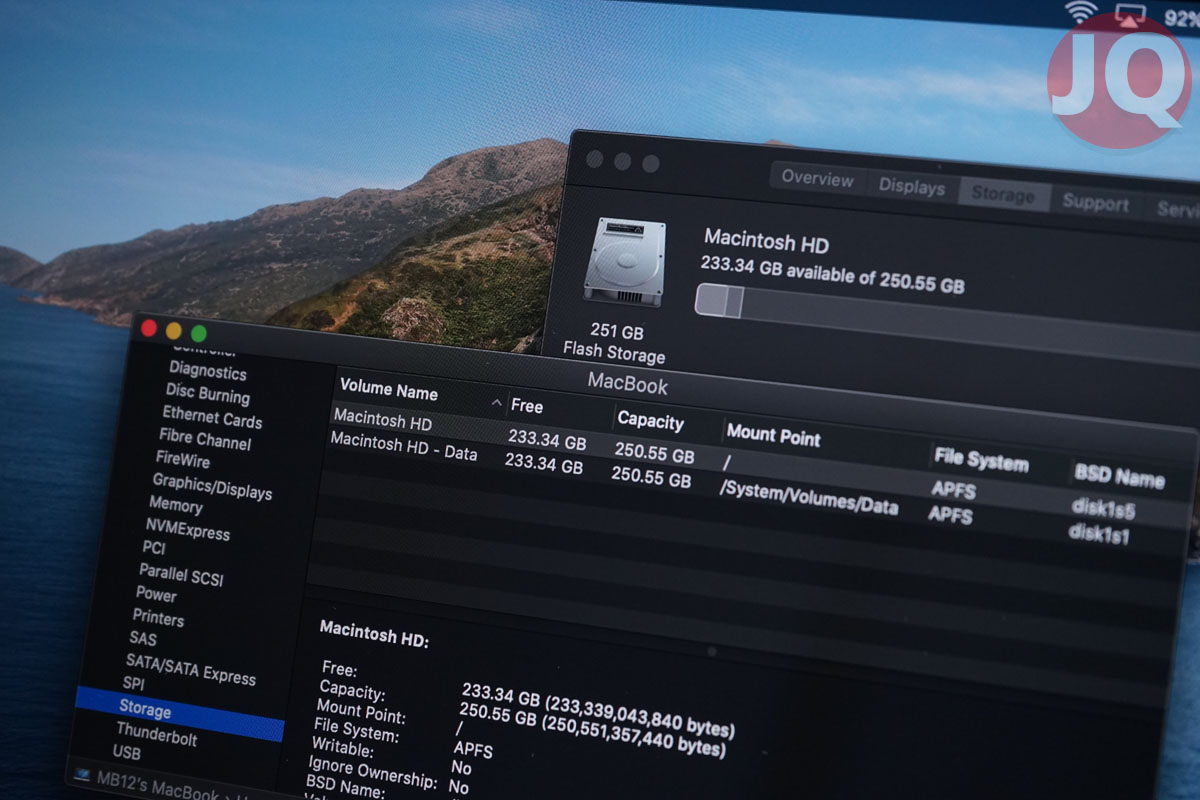
Task: Select SAS in the sidebar
Action: click(142, 638)
